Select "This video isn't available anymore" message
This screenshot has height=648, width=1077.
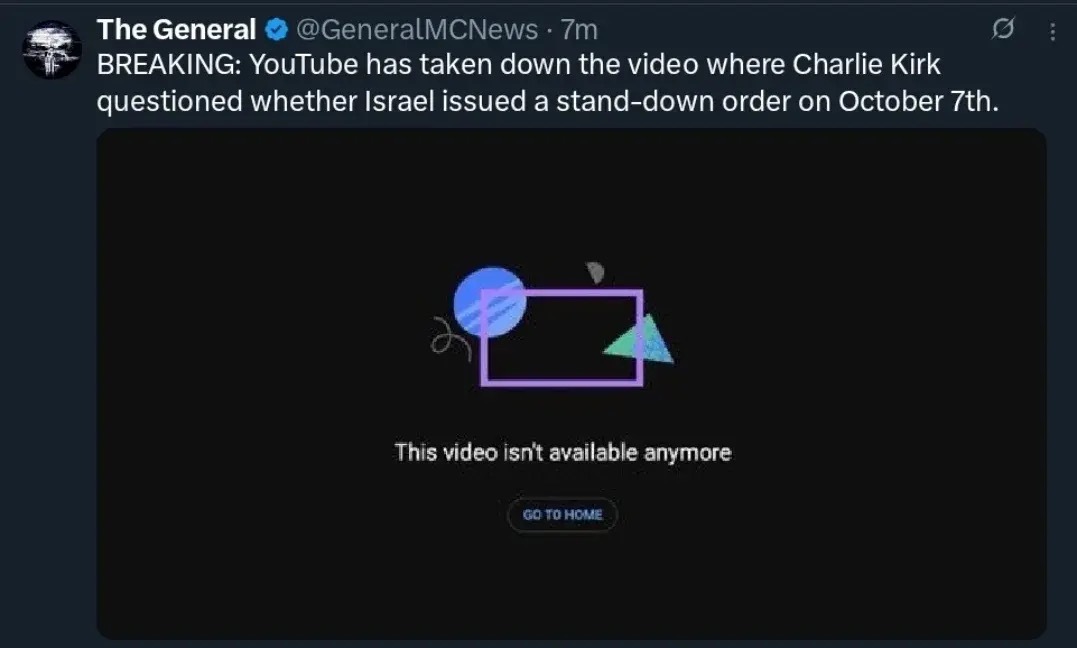click(563, 452)
